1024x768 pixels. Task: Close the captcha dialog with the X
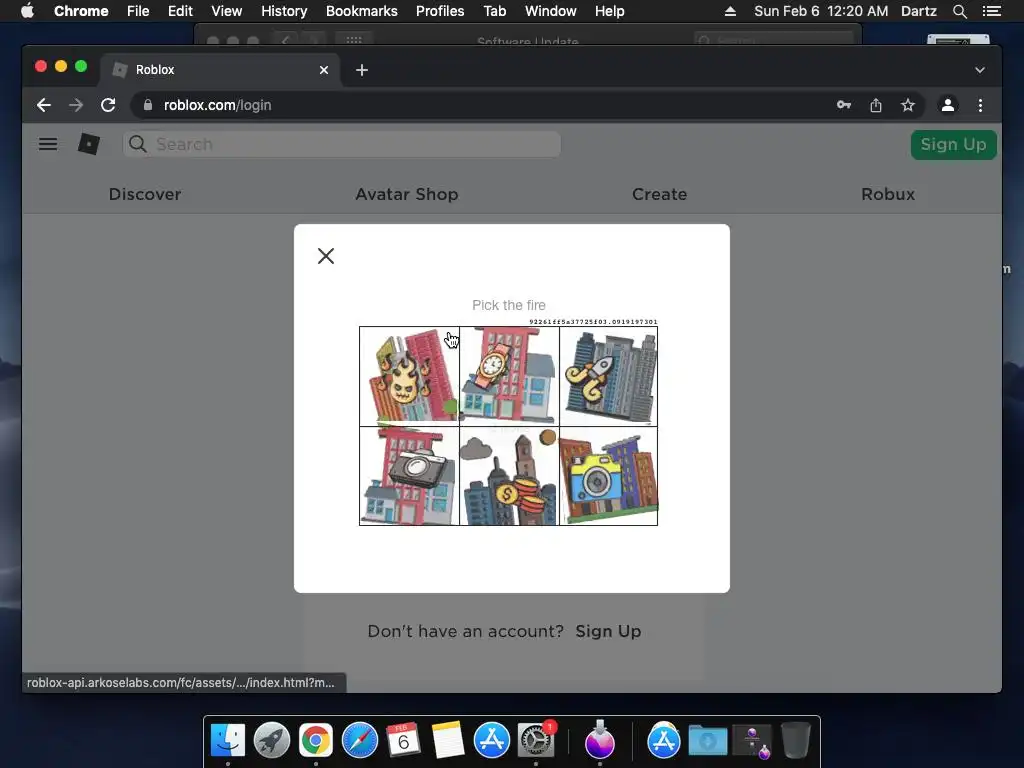[x=326, y=256]
